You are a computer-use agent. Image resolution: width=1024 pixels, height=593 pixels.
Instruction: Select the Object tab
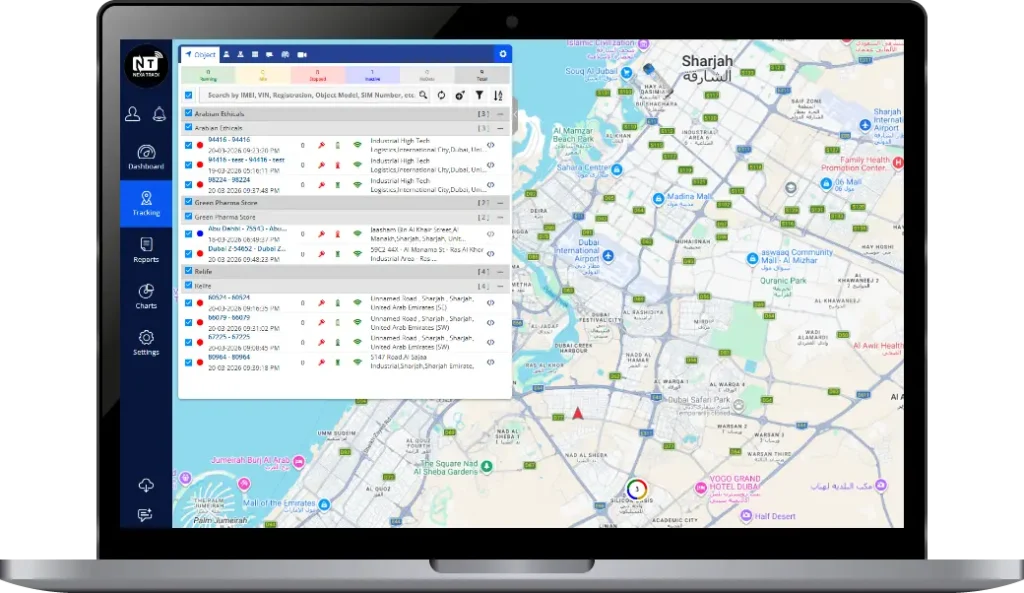[x=200, y=54]
